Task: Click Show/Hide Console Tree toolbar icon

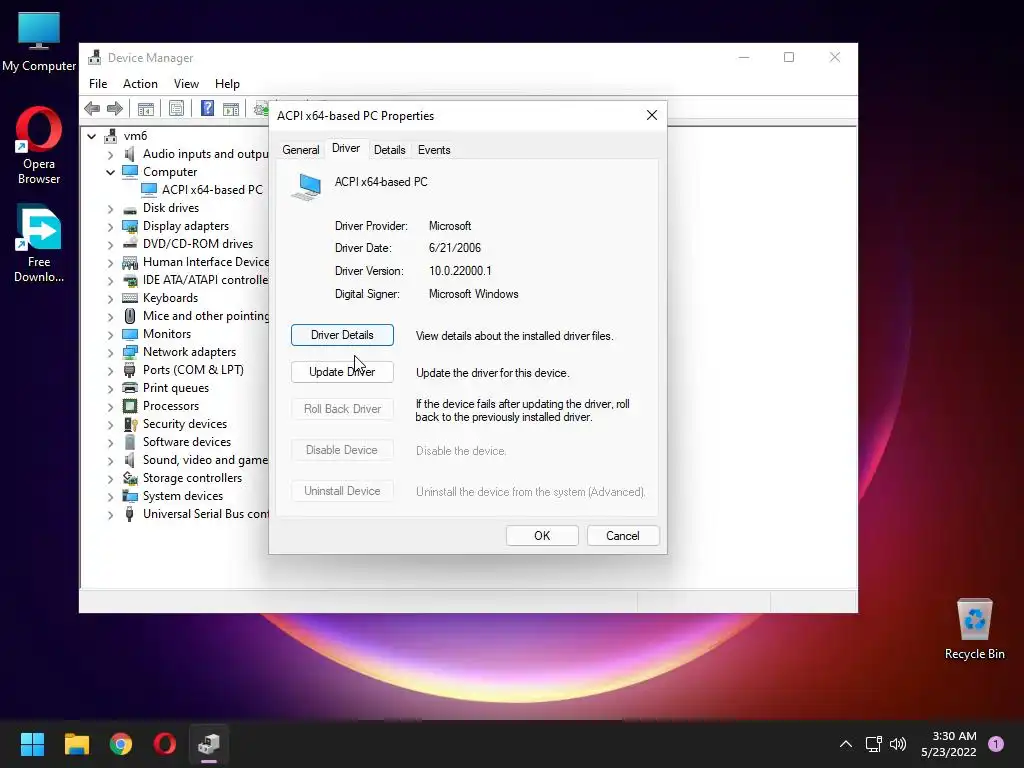Action: pos(146,108)
